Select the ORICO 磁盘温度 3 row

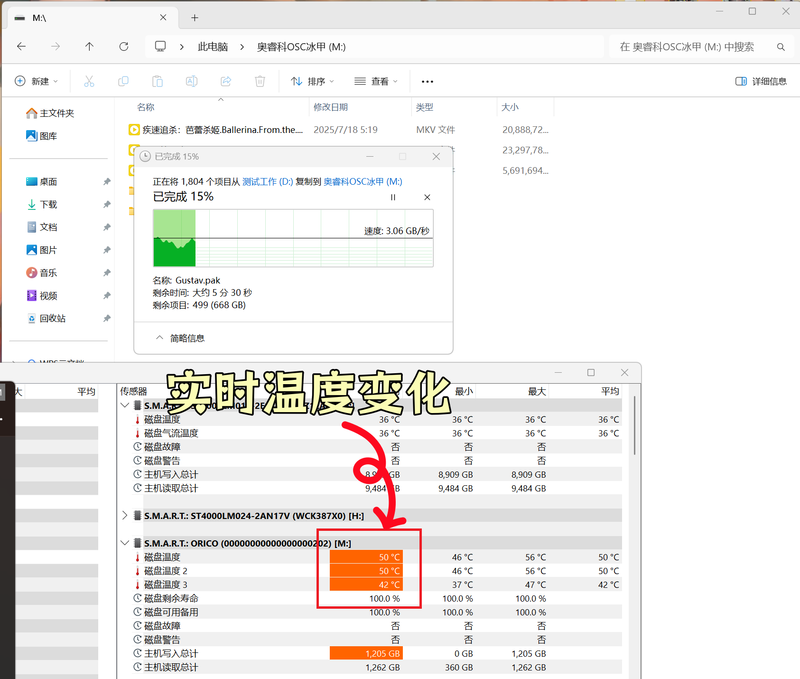(x=377, y=585)
